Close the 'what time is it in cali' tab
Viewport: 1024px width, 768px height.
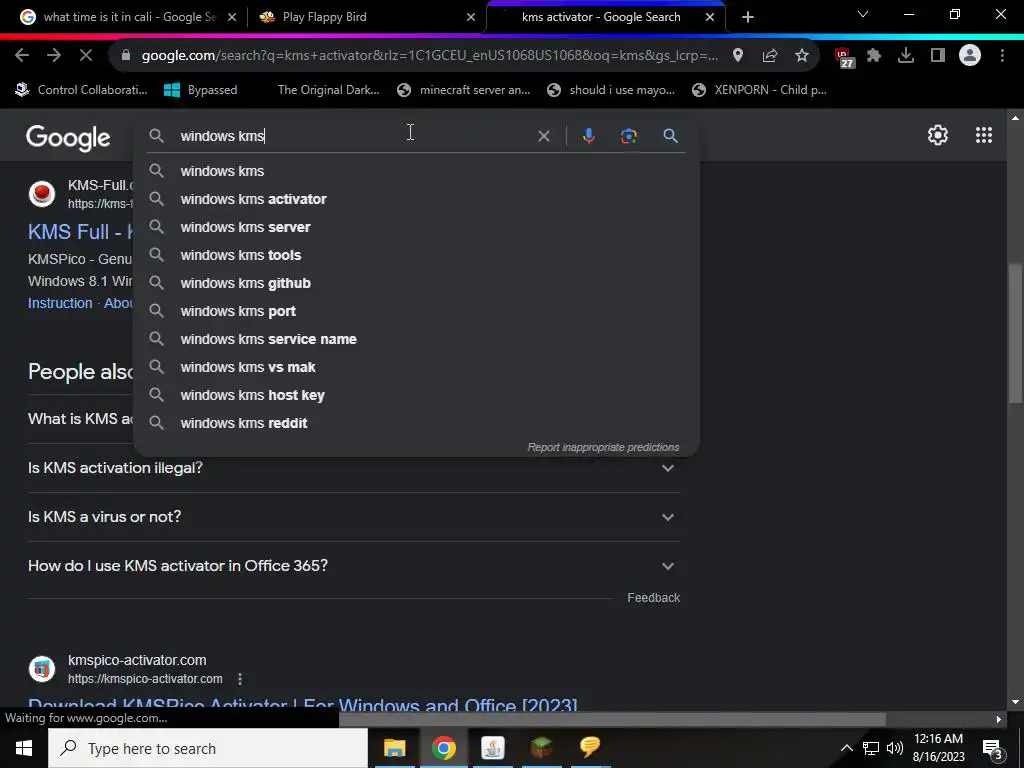(232, 17)
